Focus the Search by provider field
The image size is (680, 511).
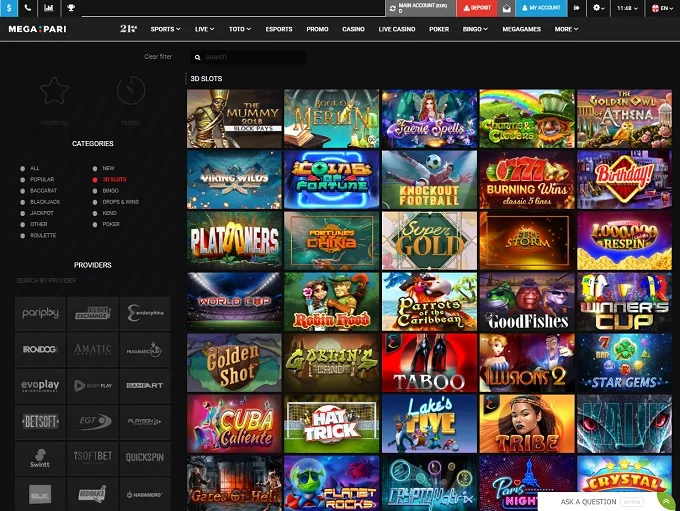click(92, 281)
